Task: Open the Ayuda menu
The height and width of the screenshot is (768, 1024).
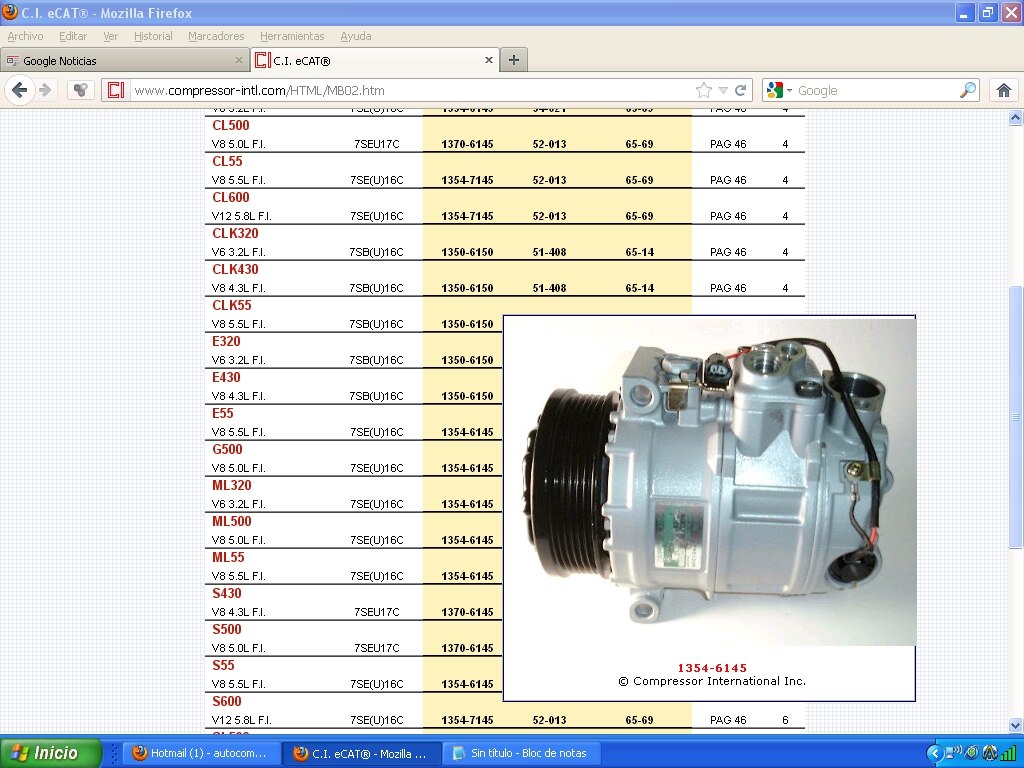Action: tap(356, 36)
